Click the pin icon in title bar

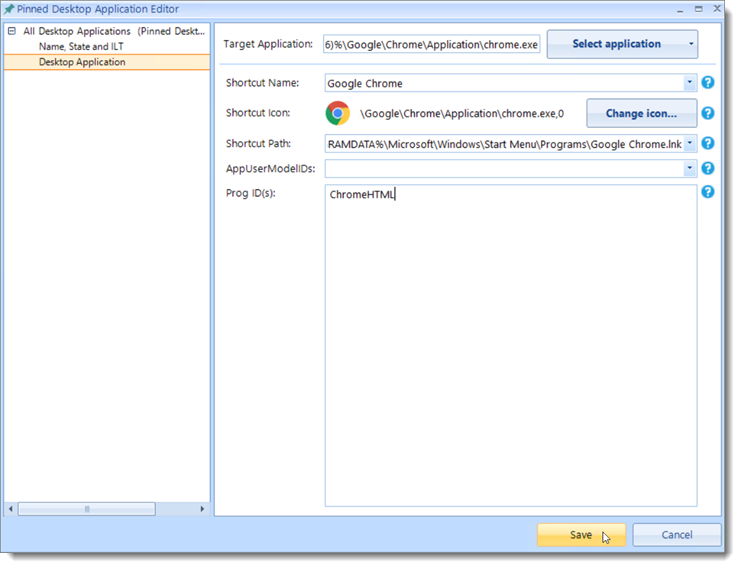coord(9,9)
